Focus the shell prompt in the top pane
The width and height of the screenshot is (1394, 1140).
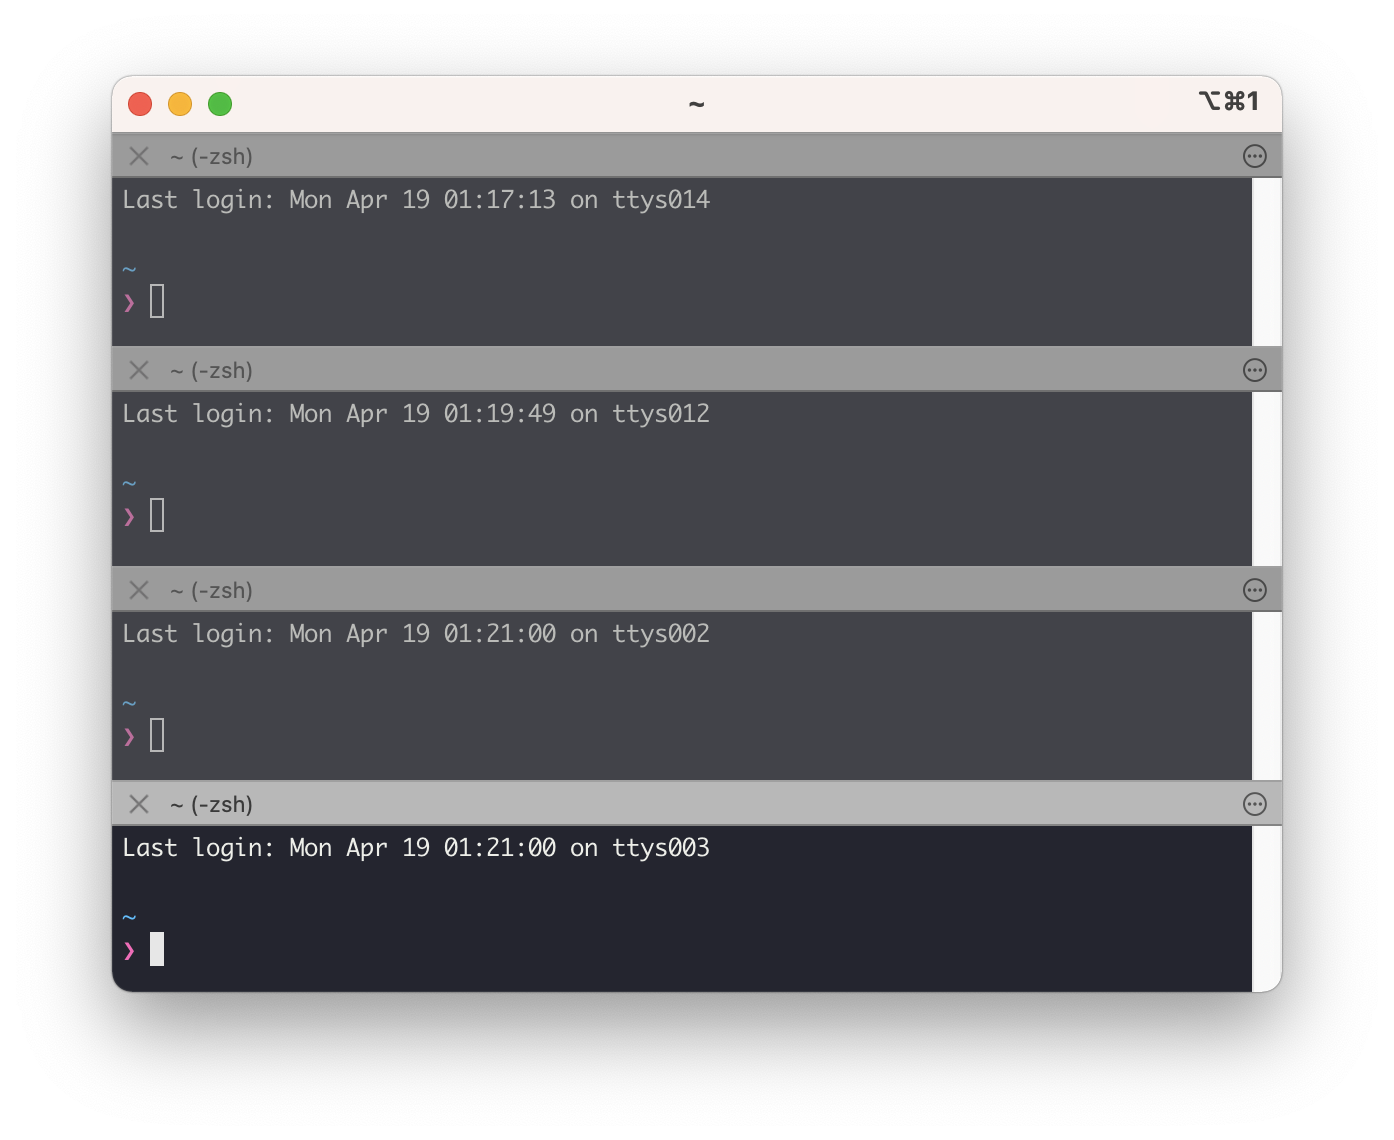tap(155, 299)
